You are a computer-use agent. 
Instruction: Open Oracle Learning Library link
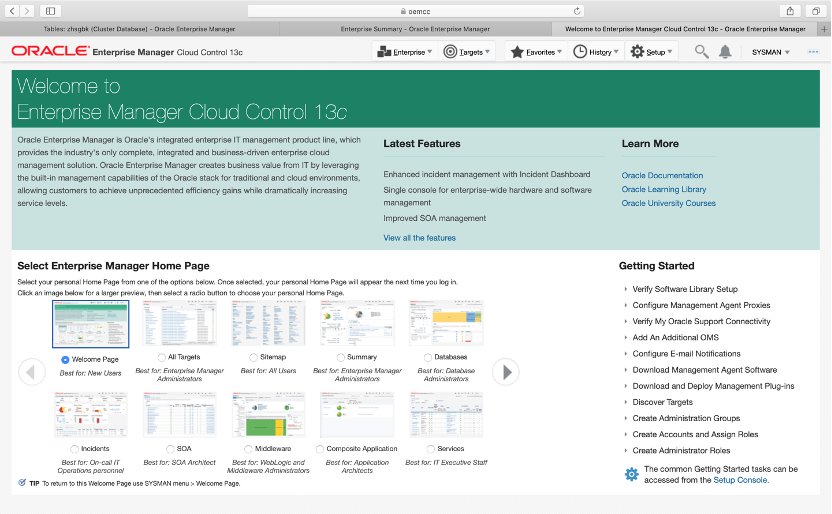[x=664, y=189]
